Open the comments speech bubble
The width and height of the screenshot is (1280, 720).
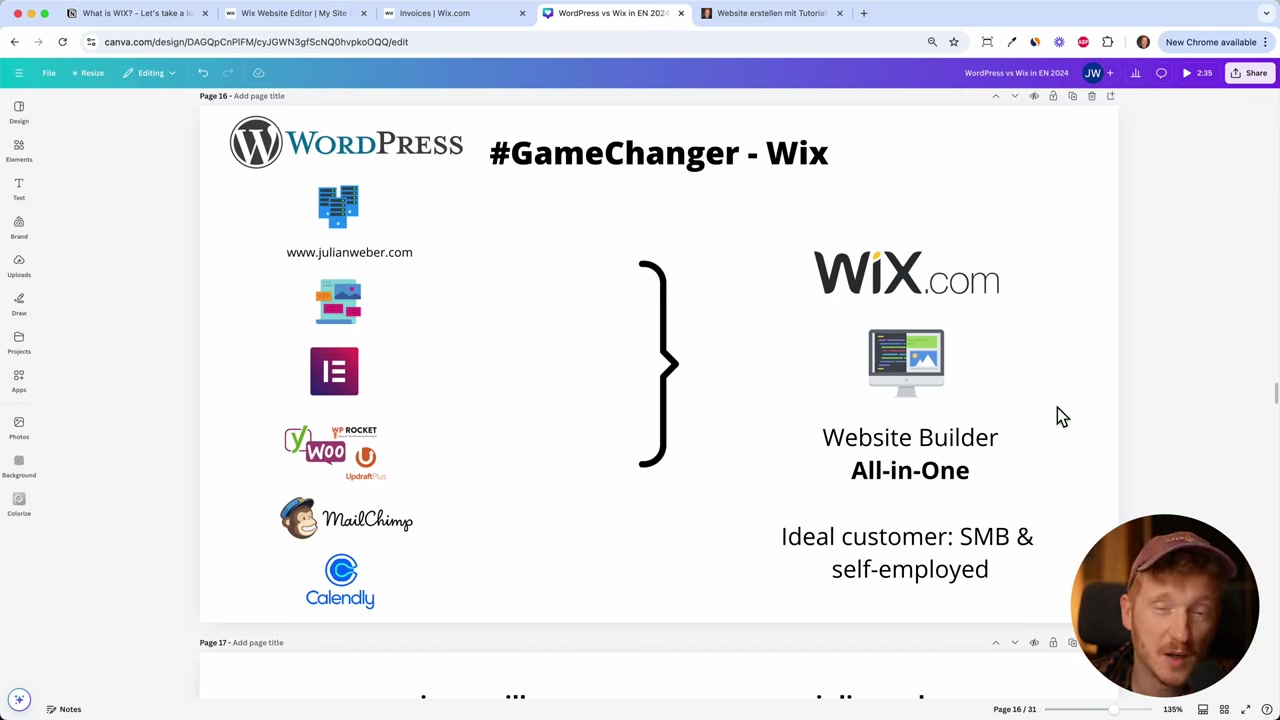click(1161, 73)
